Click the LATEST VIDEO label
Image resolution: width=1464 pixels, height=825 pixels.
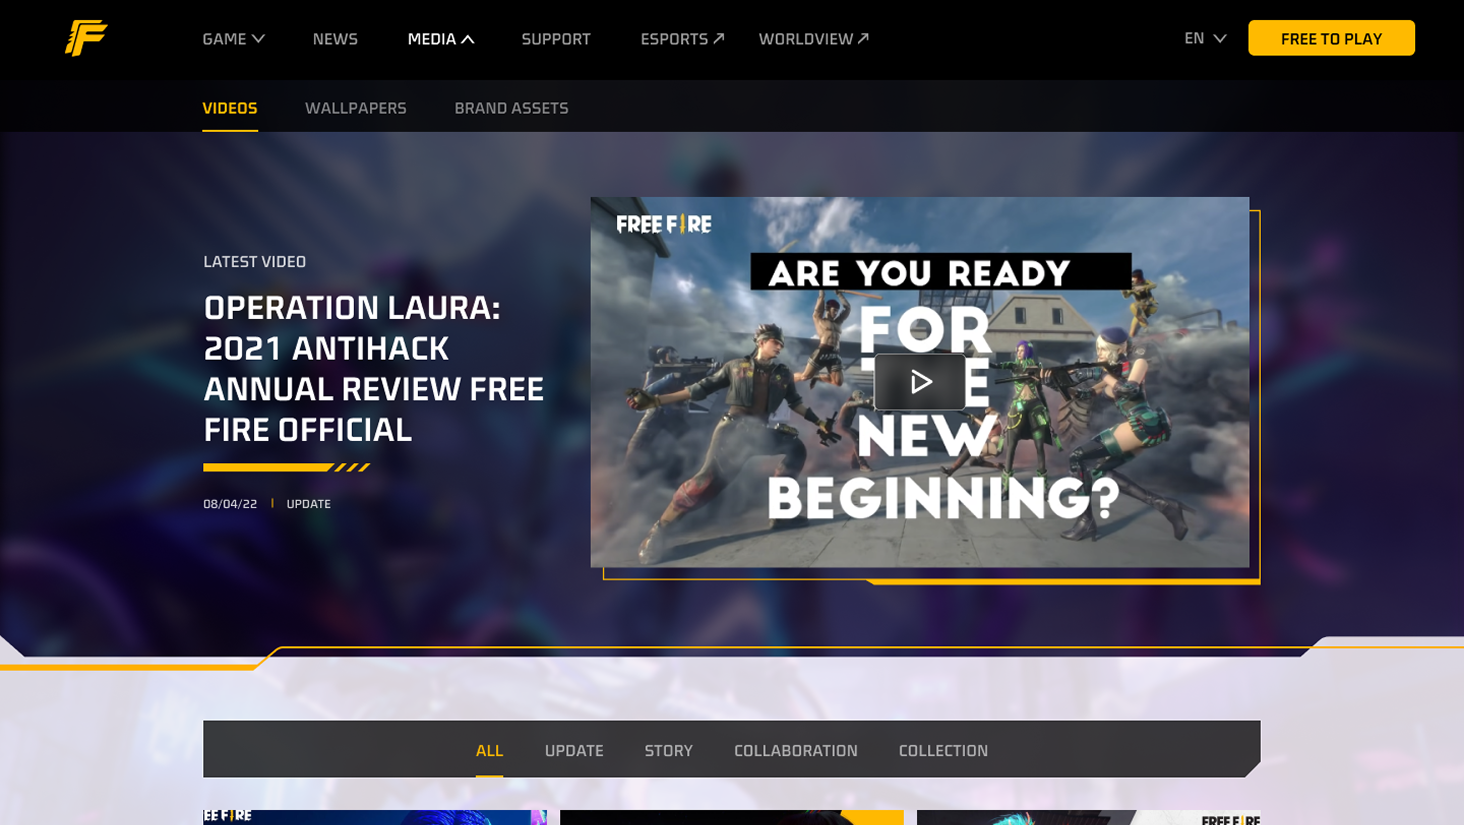coord(255,262)
